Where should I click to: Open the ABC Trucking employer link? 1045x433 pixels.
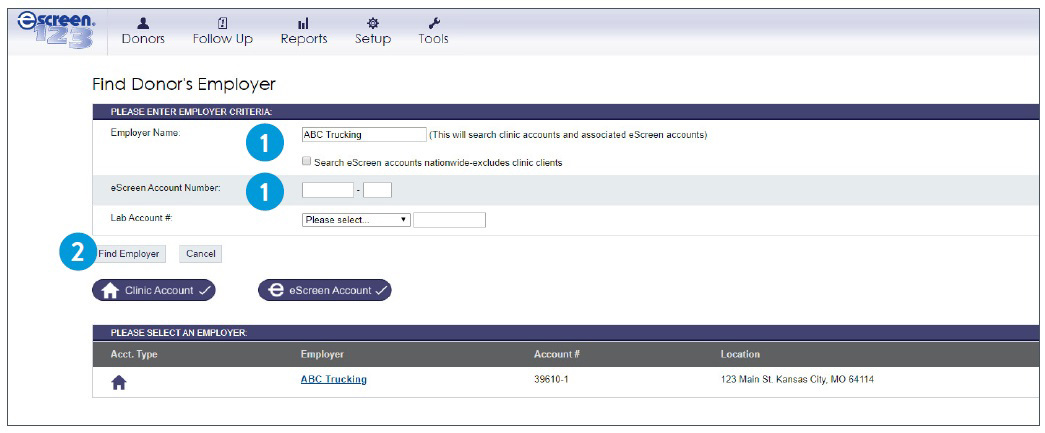(333, 380)
